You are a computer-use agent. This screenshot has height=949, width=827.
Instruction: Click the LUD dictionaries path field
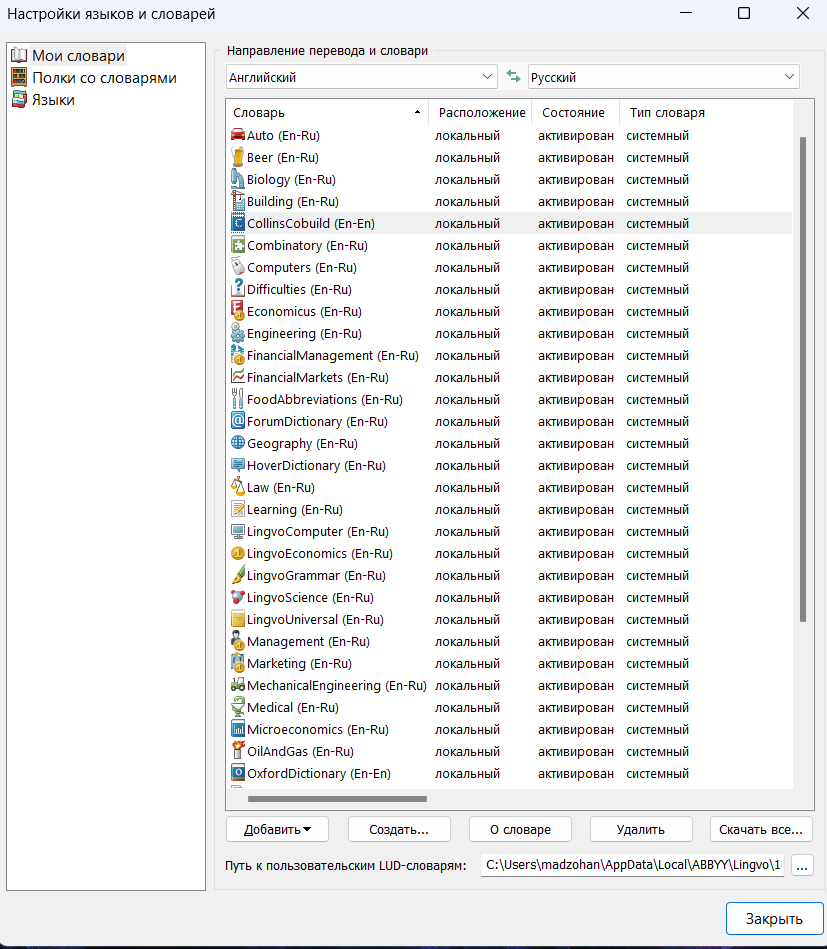(x=632, y=865)
